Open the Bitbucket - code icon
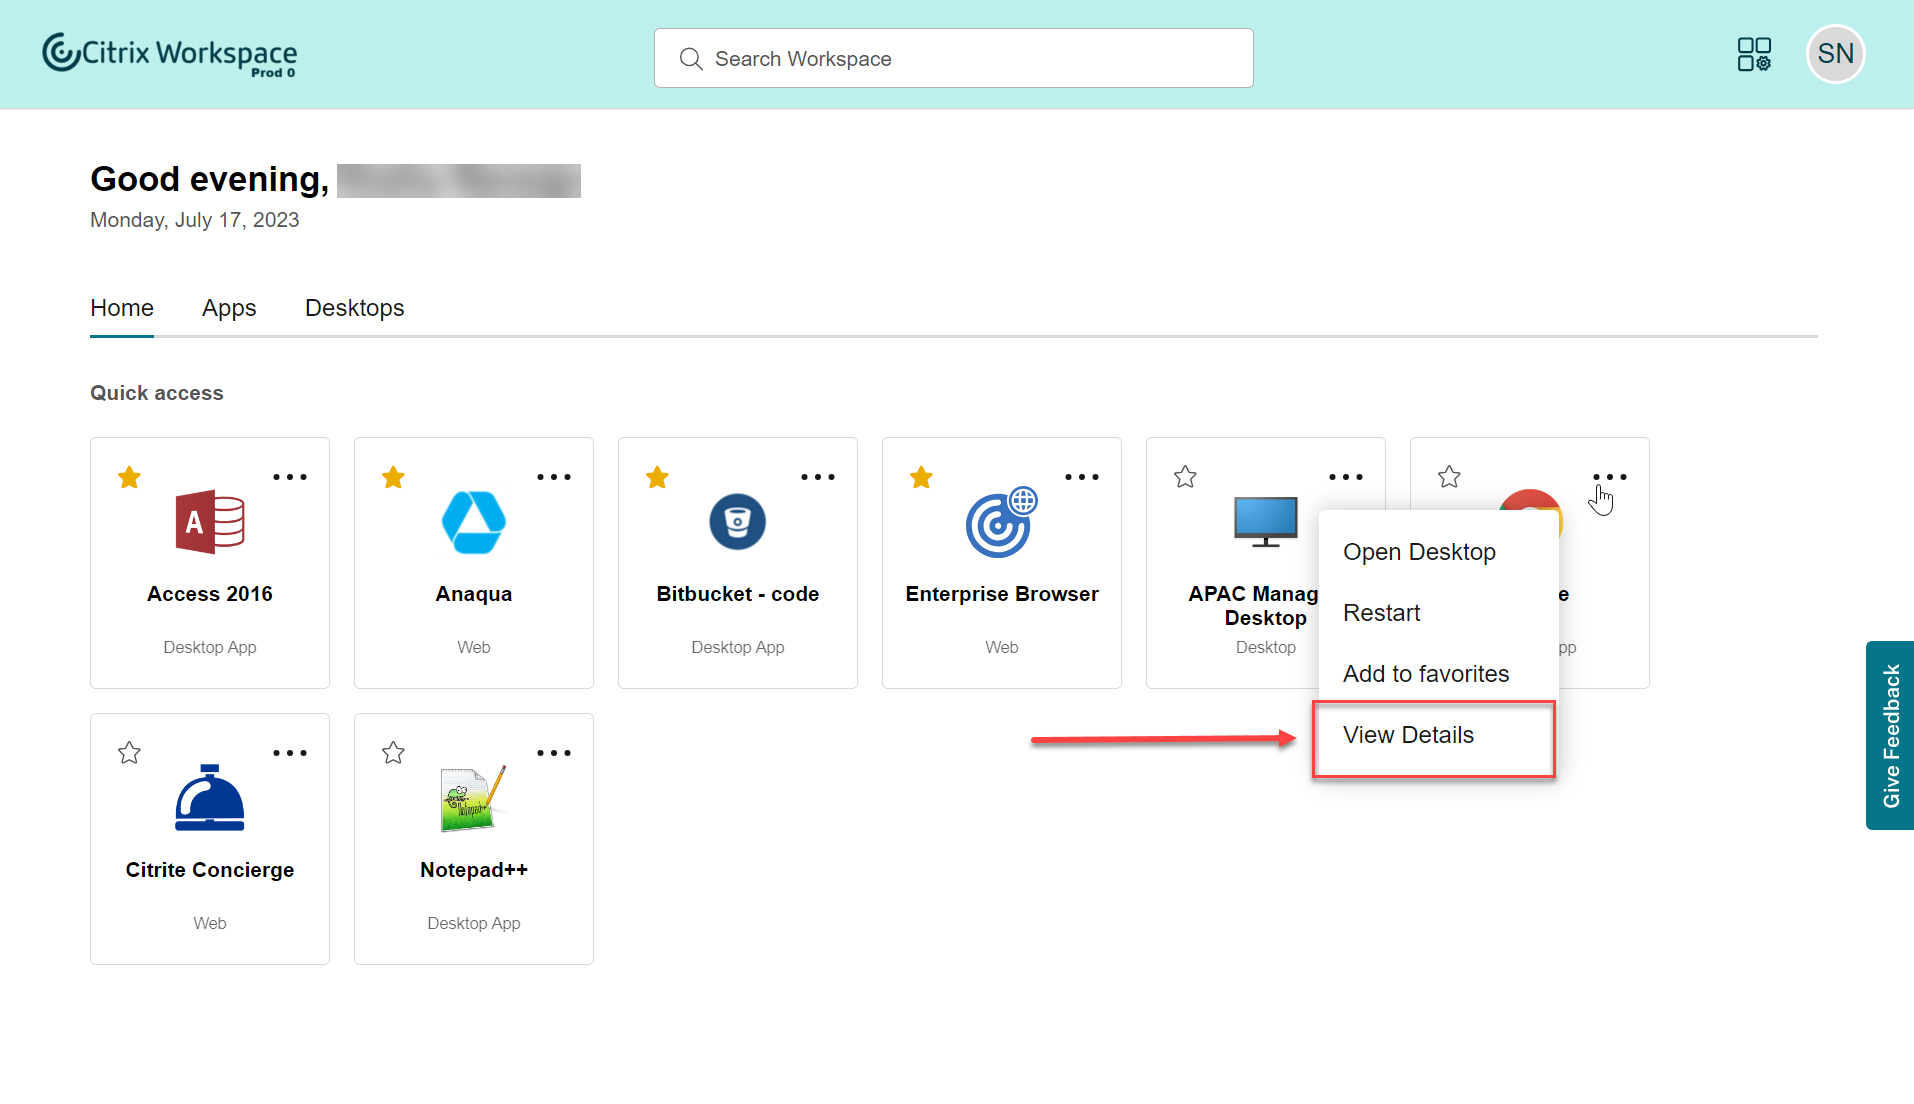The width and height of the screenshot is (1914, 1104). pyautogui.click(x=738, y=522)
